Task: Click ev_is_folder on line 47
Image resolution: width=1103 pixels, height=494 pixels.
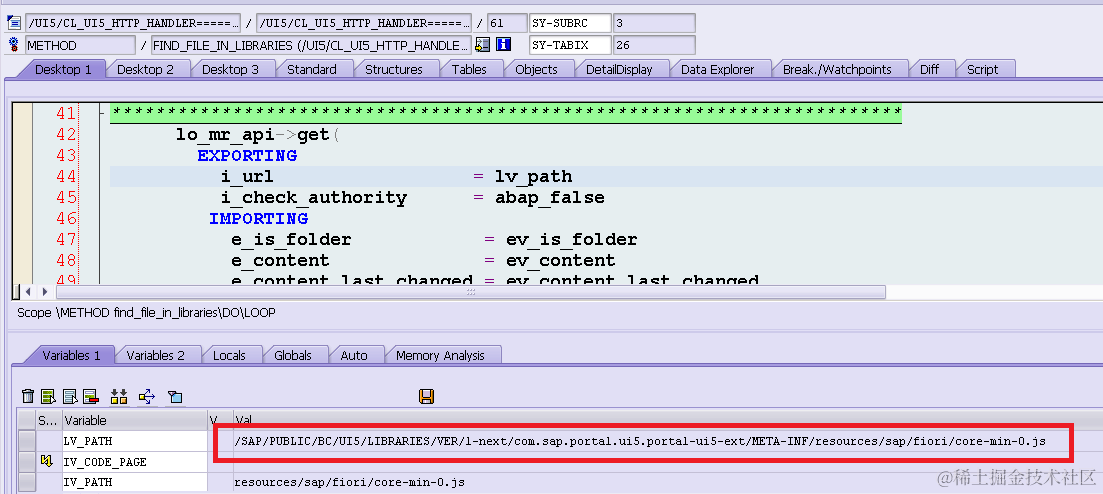Action: point(571,239)
